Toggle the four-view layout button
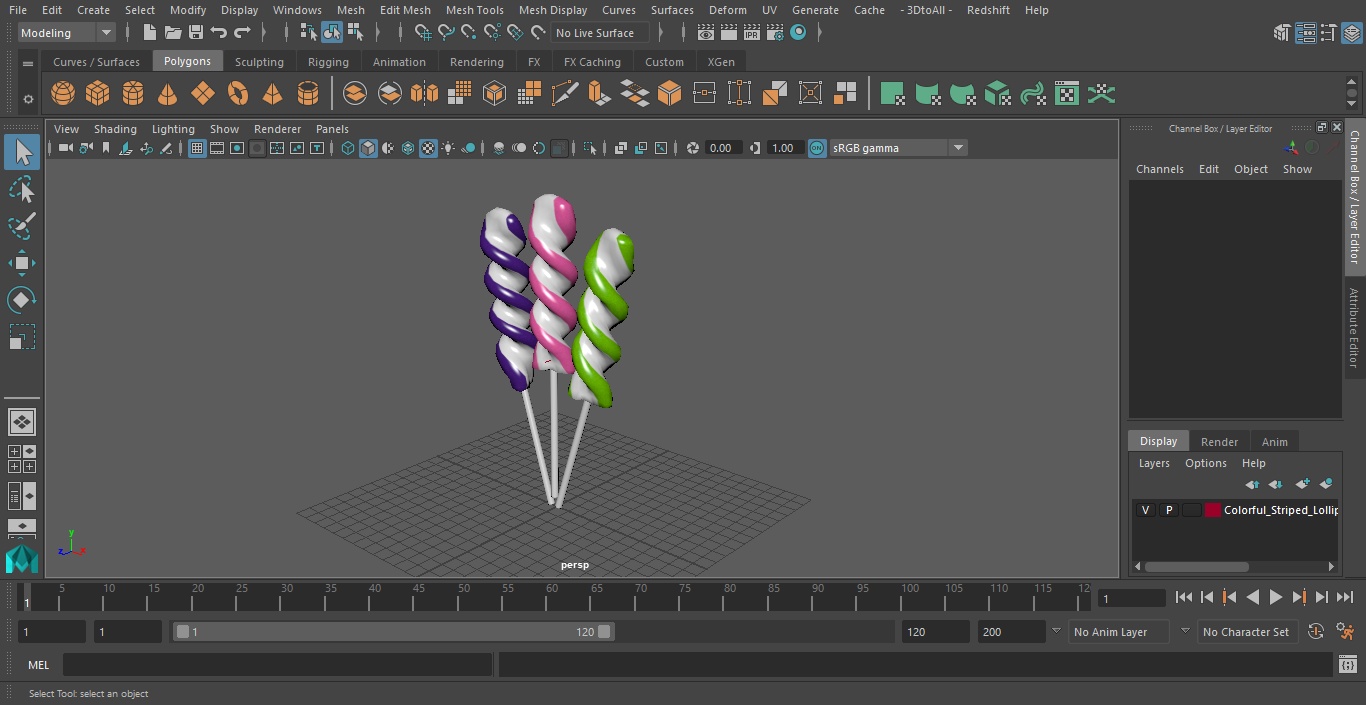The width and height of the screenshot is (1366, 705). [21, 459]
